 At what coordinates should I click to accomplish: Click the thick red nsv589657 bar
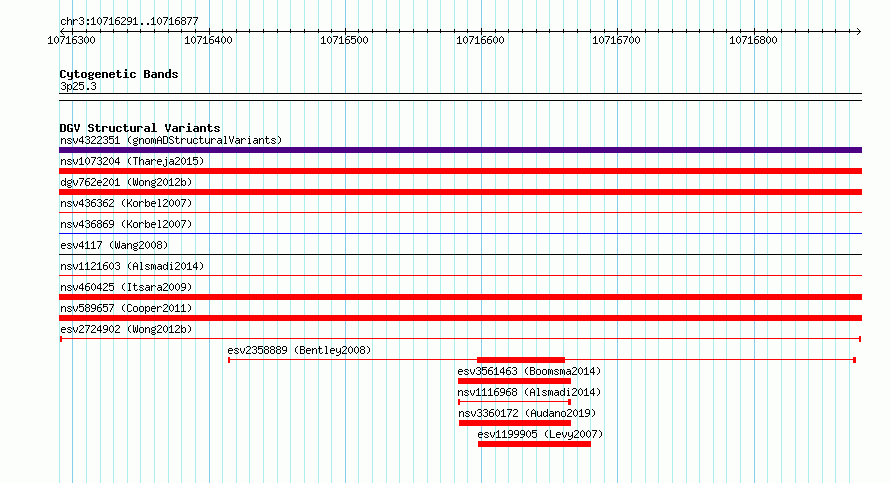tap(460, 318)
